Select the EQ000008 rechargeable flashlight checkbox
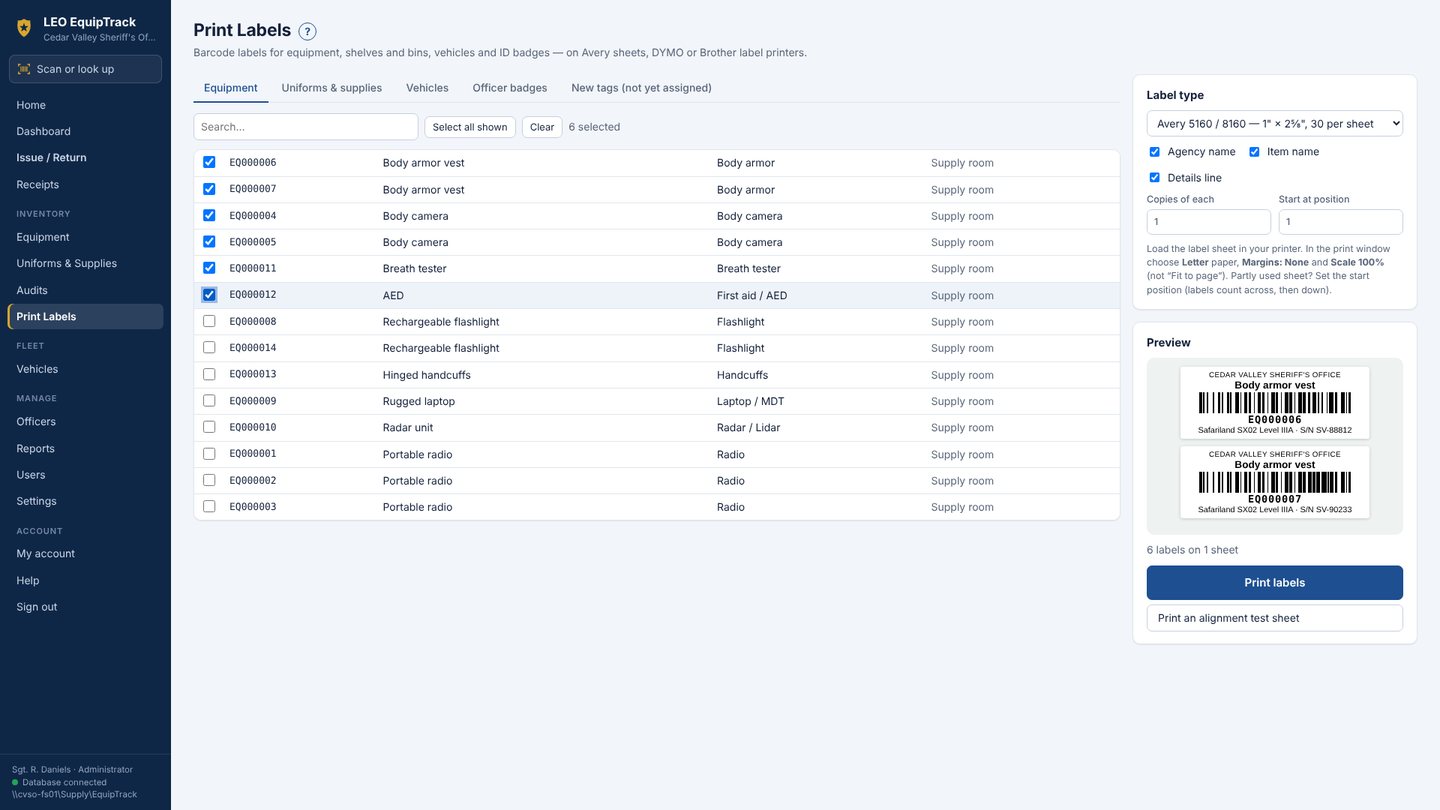The width and height of the screenshot is (1440, 810). click(x=209, y=321)
